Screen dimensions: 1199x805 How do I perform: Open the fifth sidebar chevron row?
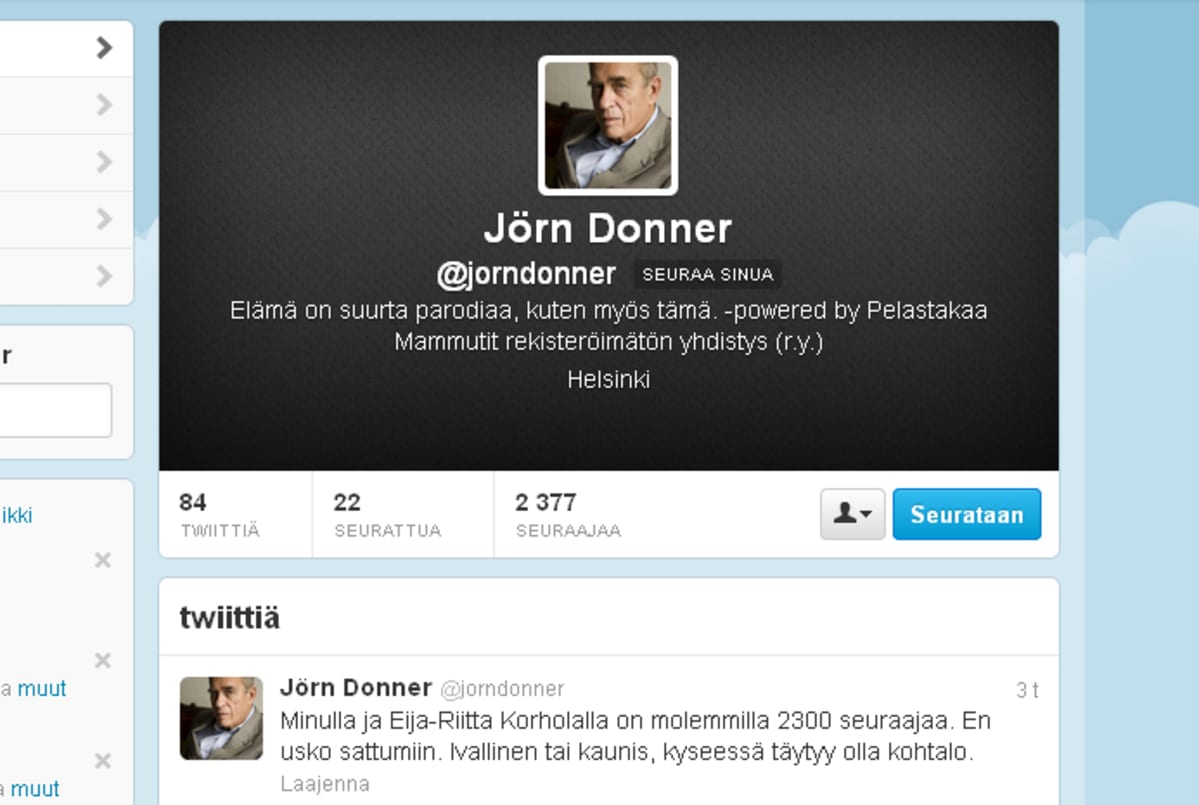click(66, 277)
